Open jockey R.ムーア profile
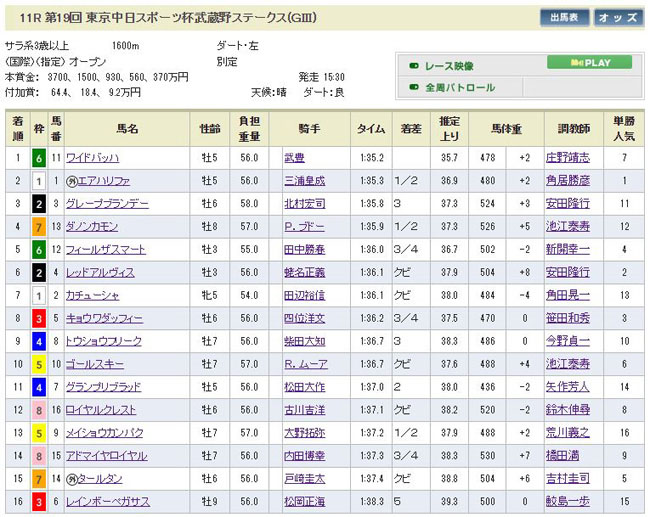 (x=302, y=364)
